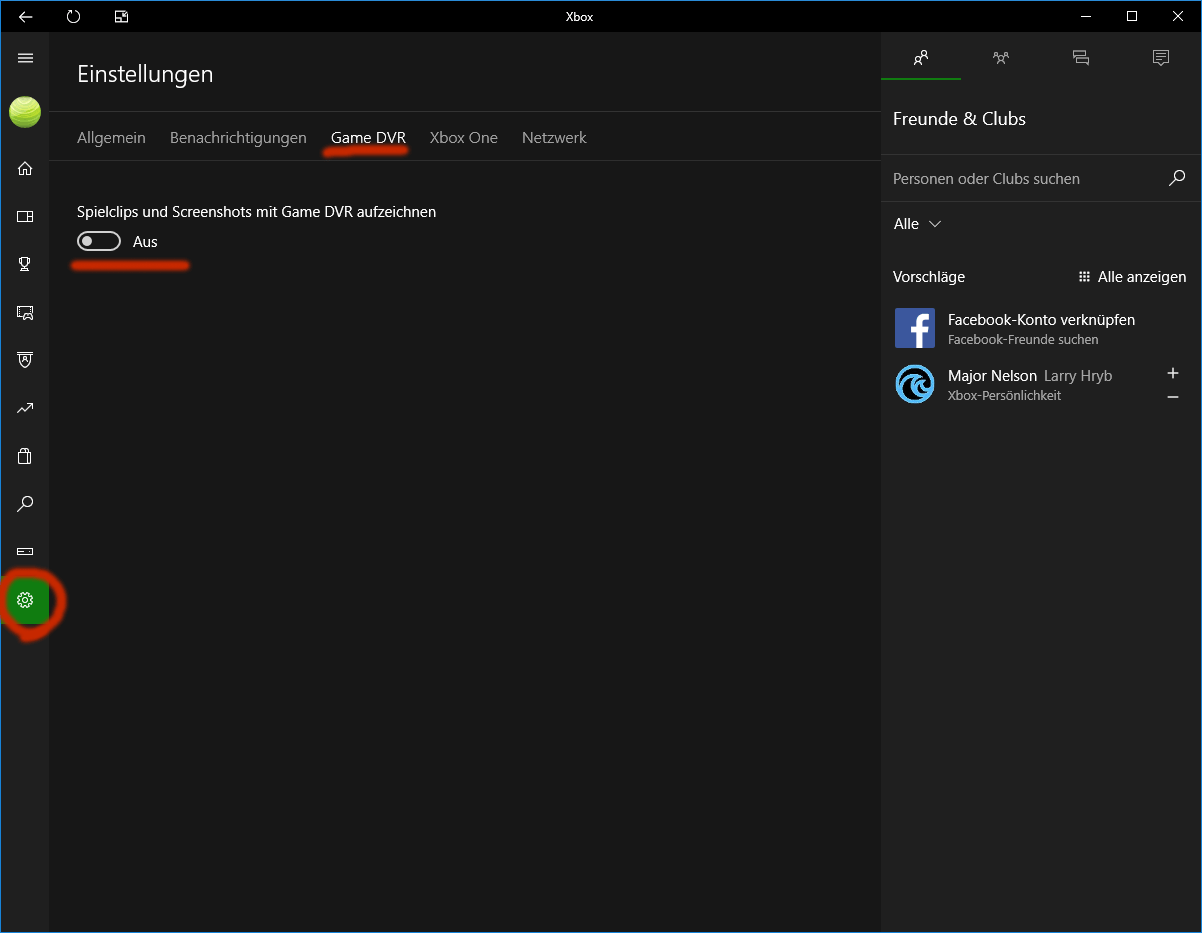1202x933 pixels.
Task: Open the hamburger menu in the sidebar
Action: pos(25,58)
